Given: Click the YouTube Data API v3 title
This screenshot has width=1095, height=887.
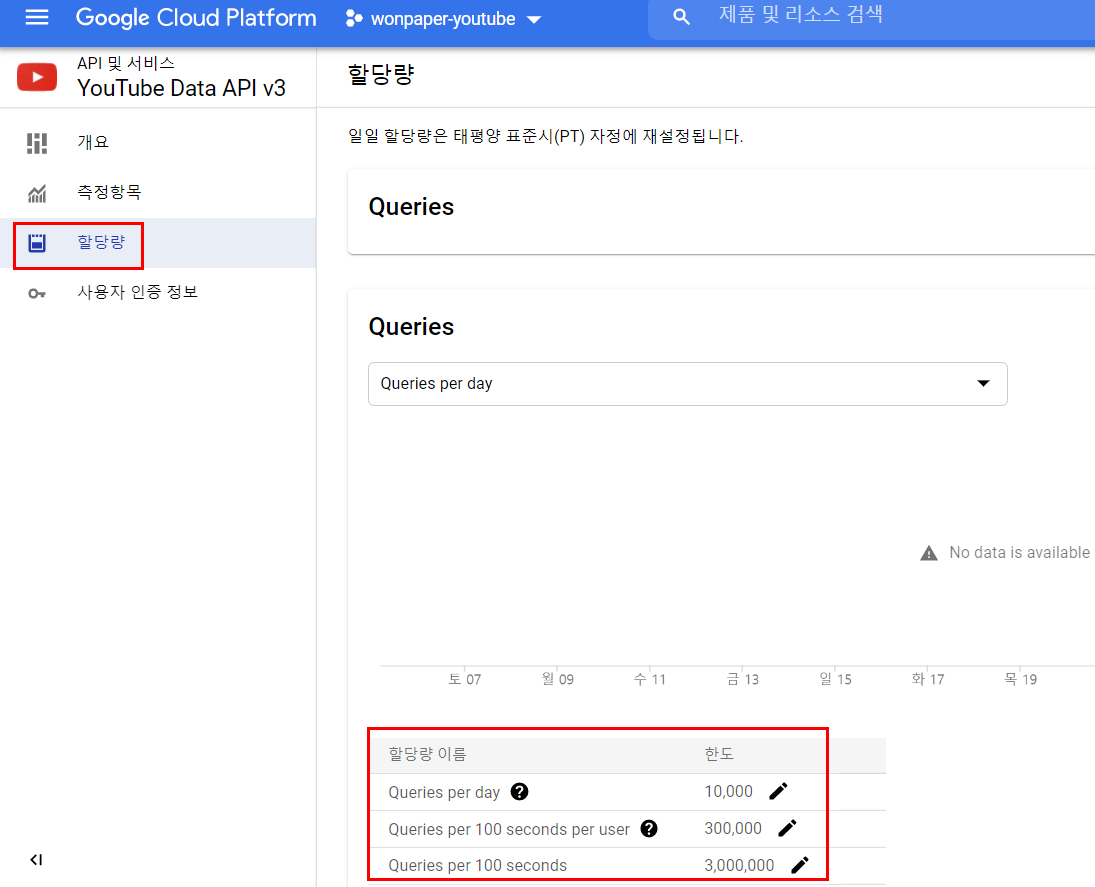Looking at the screenshot, I should tap(182, 88).
